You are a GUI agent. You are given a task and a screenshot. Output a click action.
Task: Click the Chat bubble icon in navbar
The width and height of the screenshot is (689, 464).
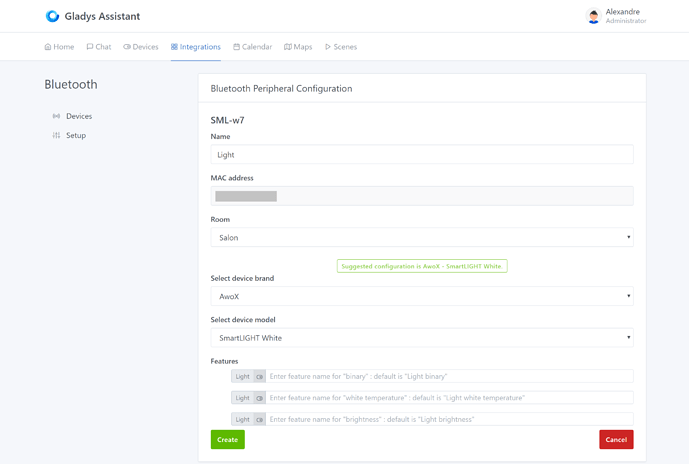coord(90,47)
